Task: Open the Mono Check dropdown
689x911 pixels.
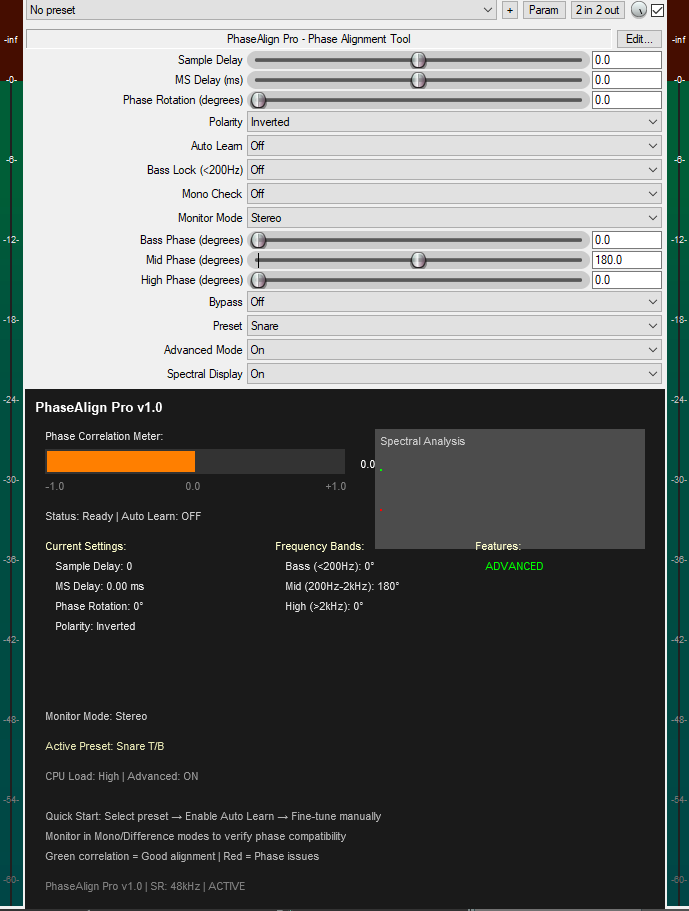Action: point(454,194)
